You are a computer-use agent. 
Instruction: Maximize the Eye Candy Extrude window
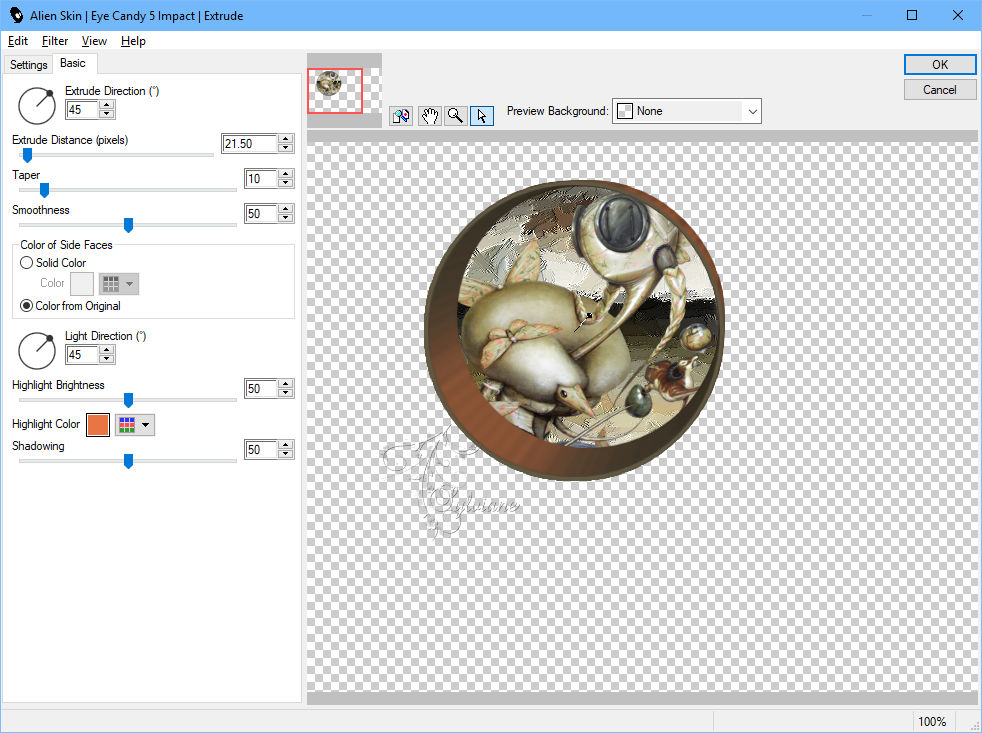click(x=912, y=15)
